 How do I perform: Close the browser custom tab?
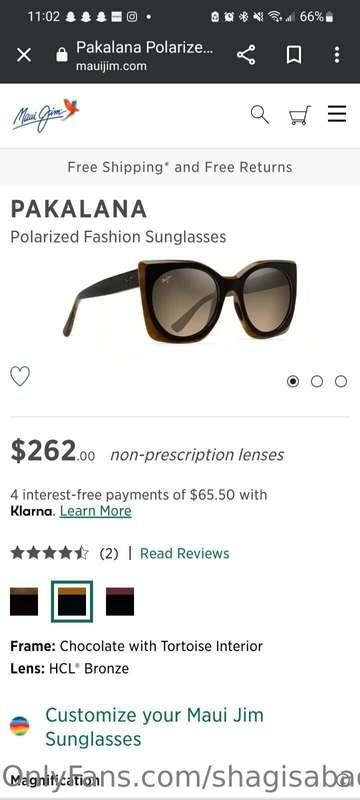click(x=24, y=55)
